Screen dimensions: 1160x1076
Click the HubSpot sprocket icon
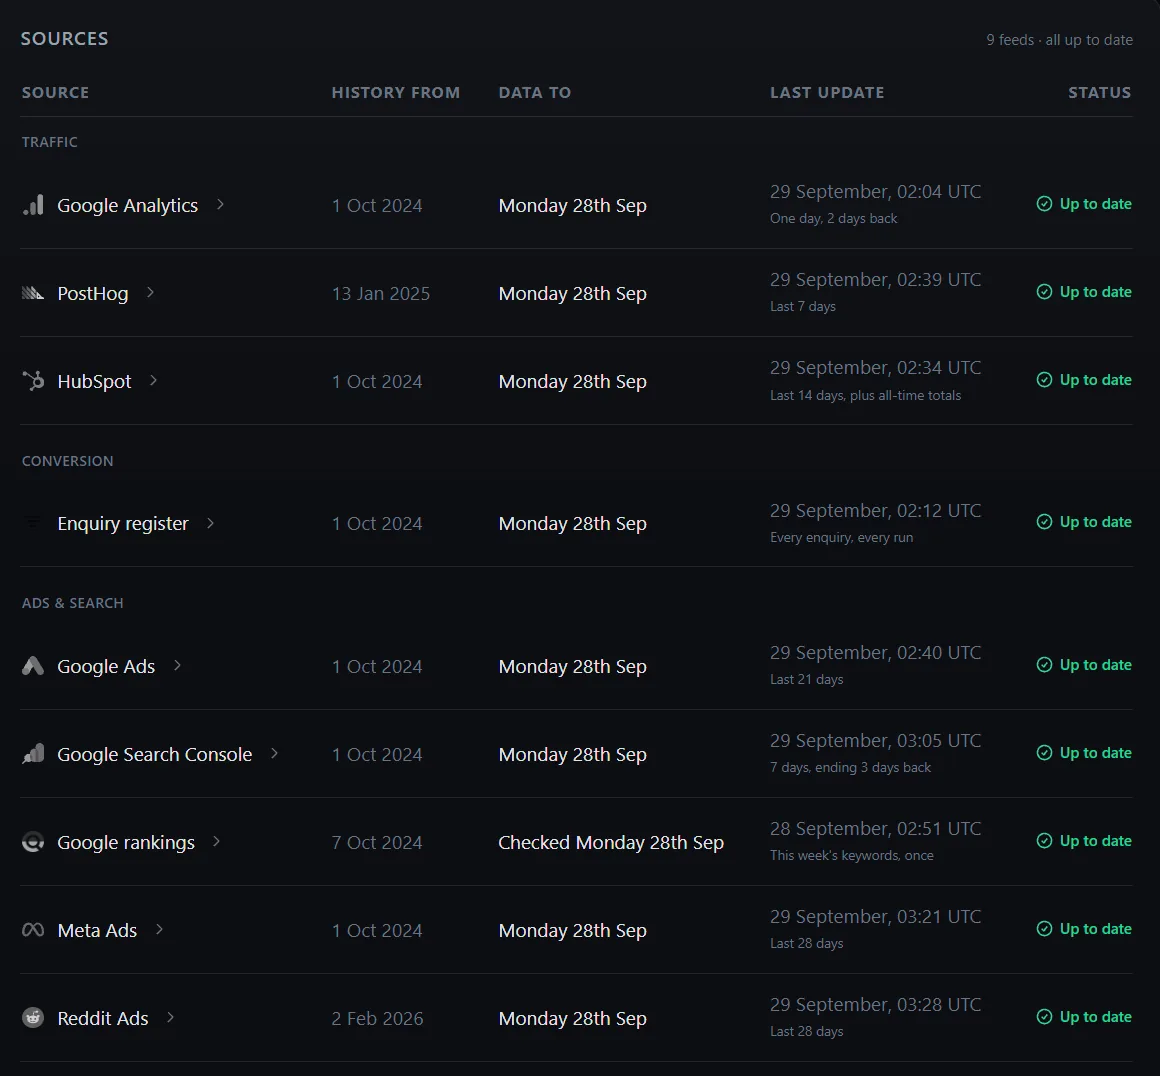click(x=33, y=380)
